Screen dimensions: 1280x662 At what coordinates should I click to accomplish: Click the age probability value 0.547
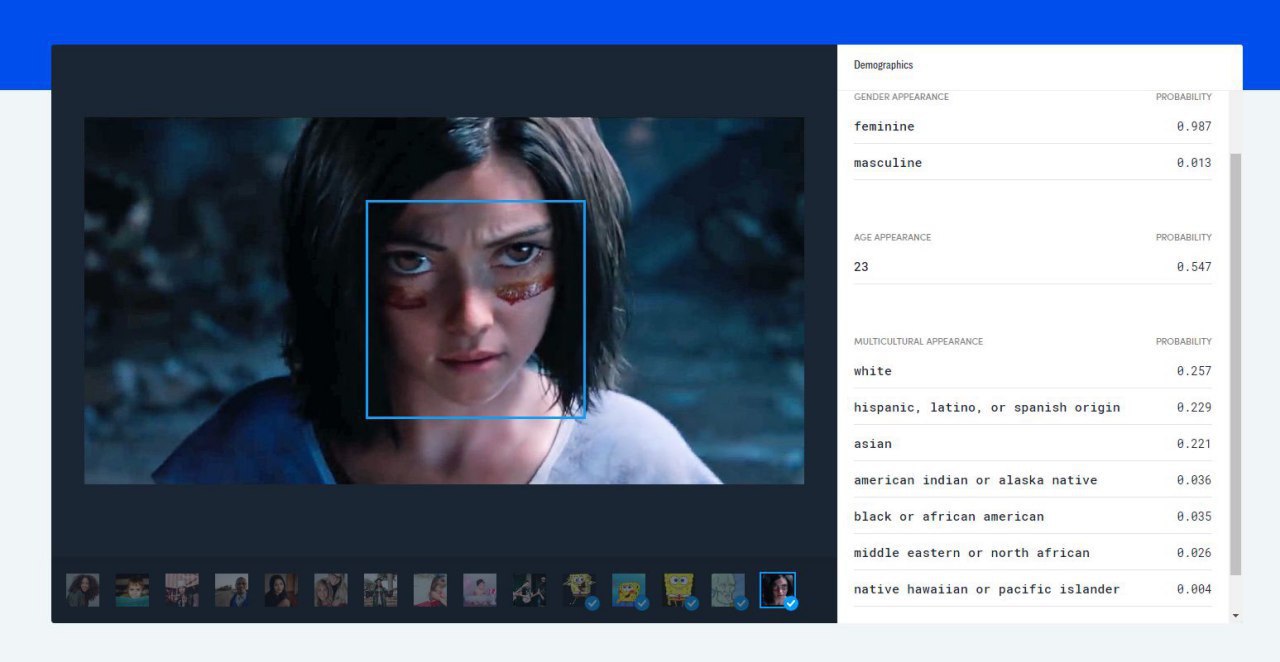[1194, 267]
